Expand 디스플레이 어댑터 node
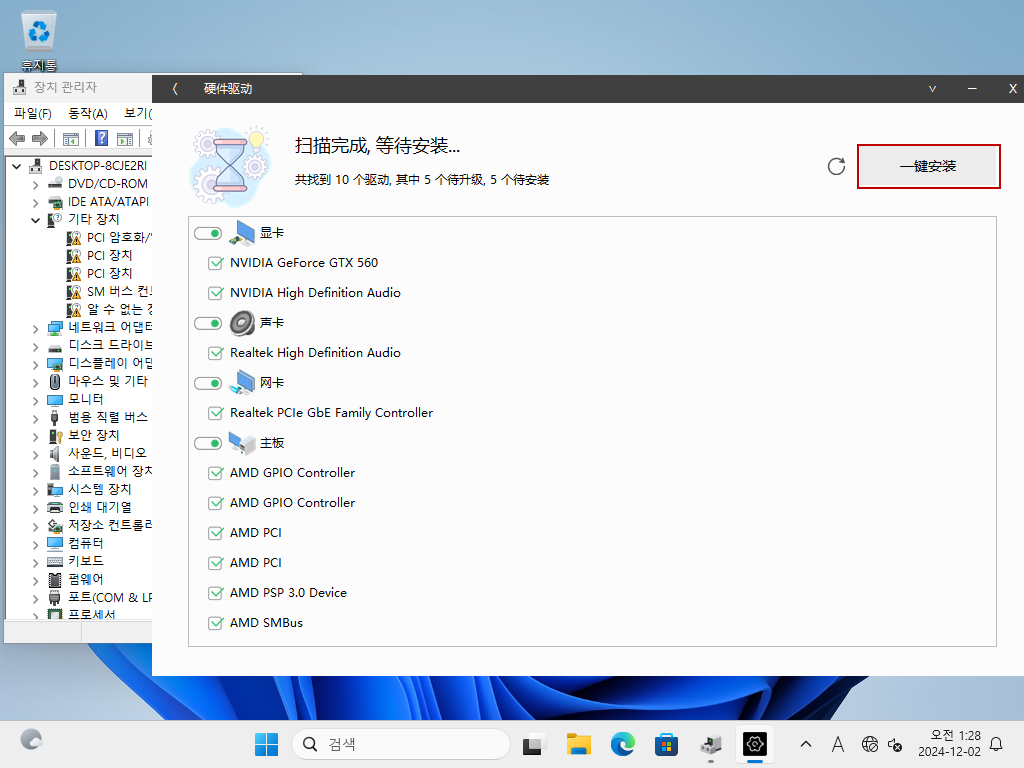Screen dimensions: 1024x768 35,364
